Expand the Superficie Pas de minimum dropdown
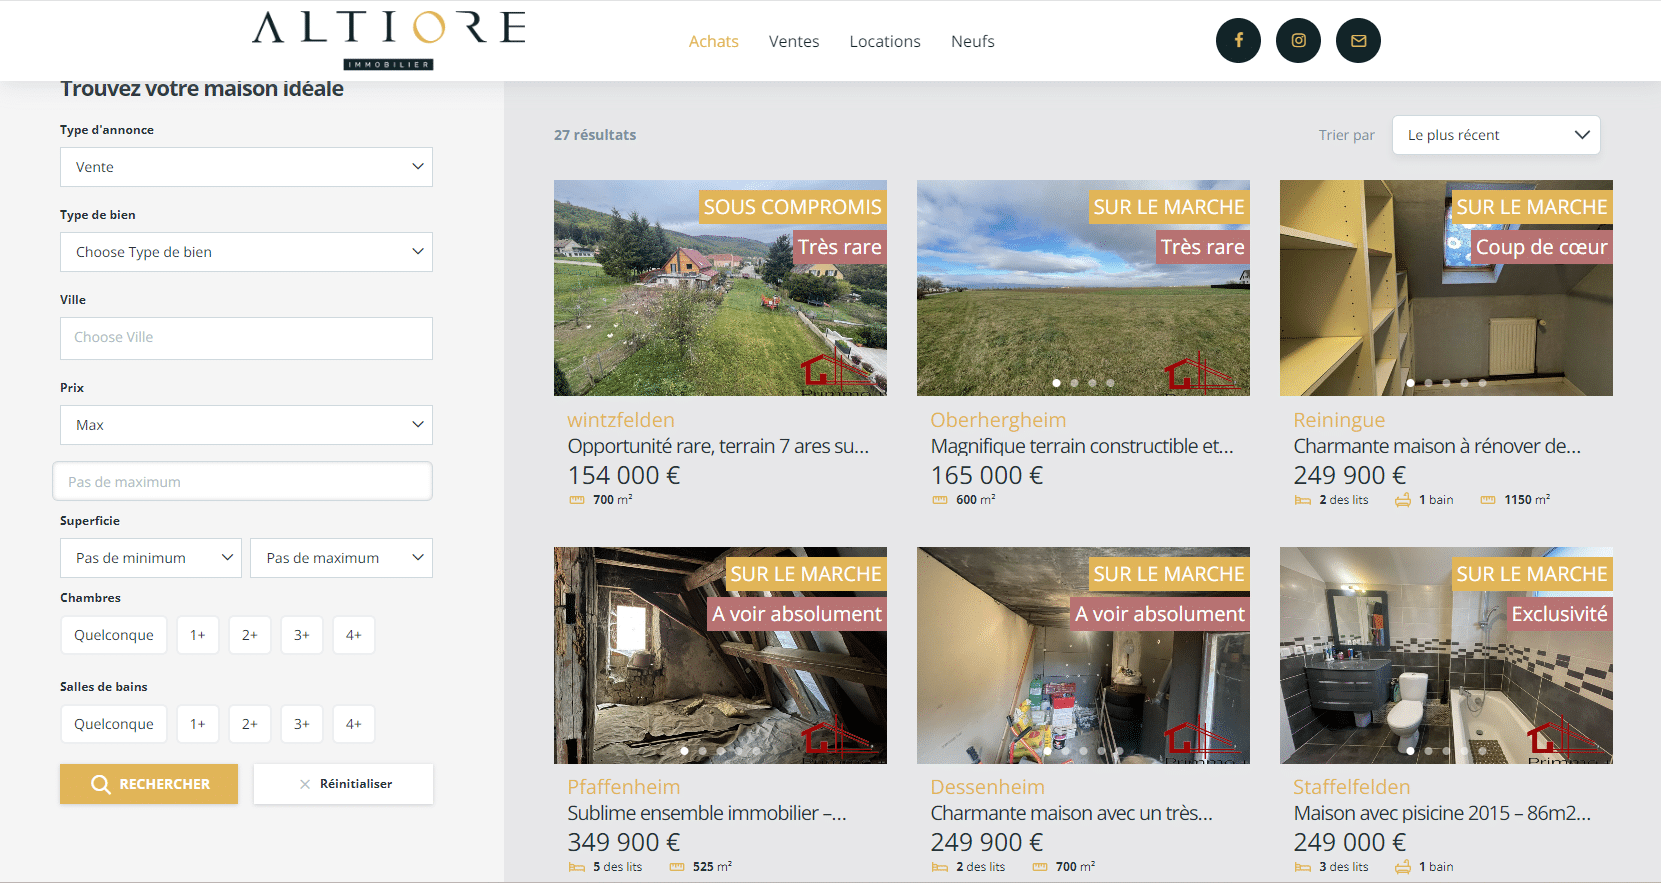This screenshot has height=883, width=1661. [151, 558]
